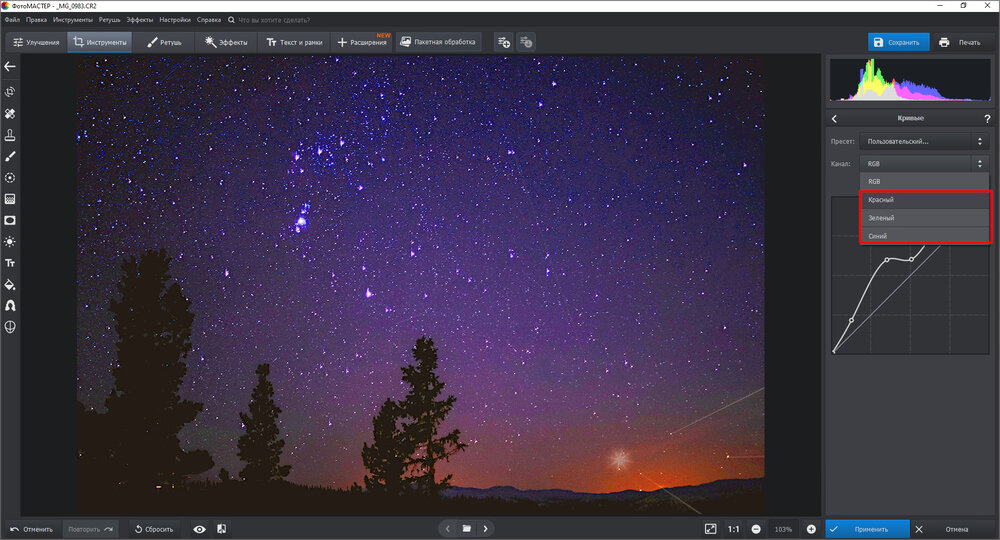The width and height of the screenshot is (1000, 540).
Task: Select the text (Tт) tool in sidebar
Action: click(10, 263)
